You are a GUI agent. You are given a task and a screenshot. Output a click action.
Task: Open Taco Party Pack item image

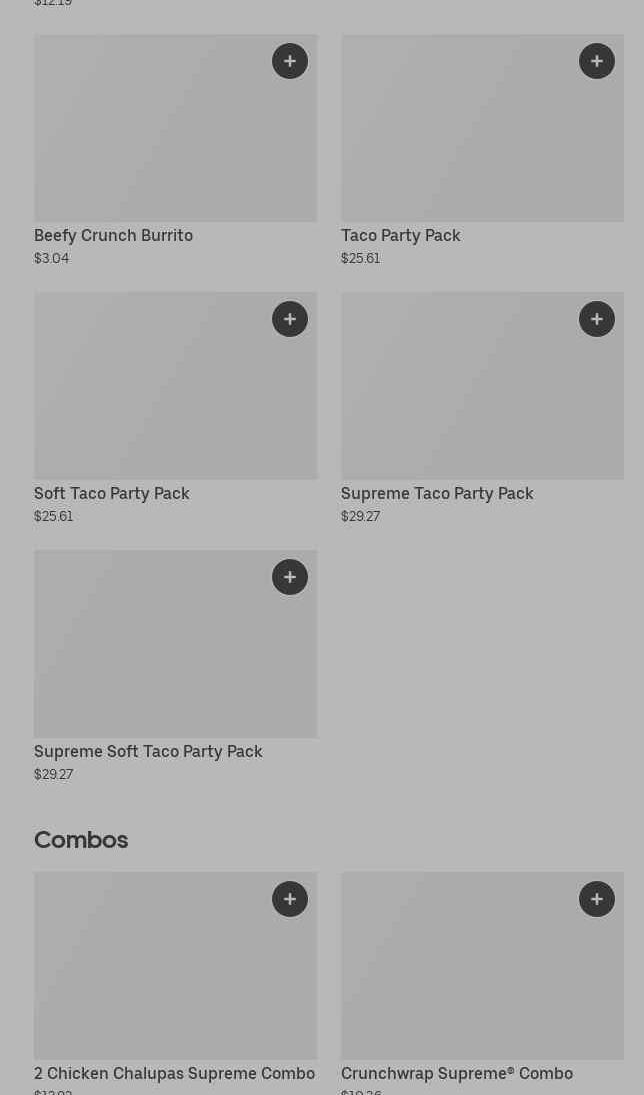point(460,140)
